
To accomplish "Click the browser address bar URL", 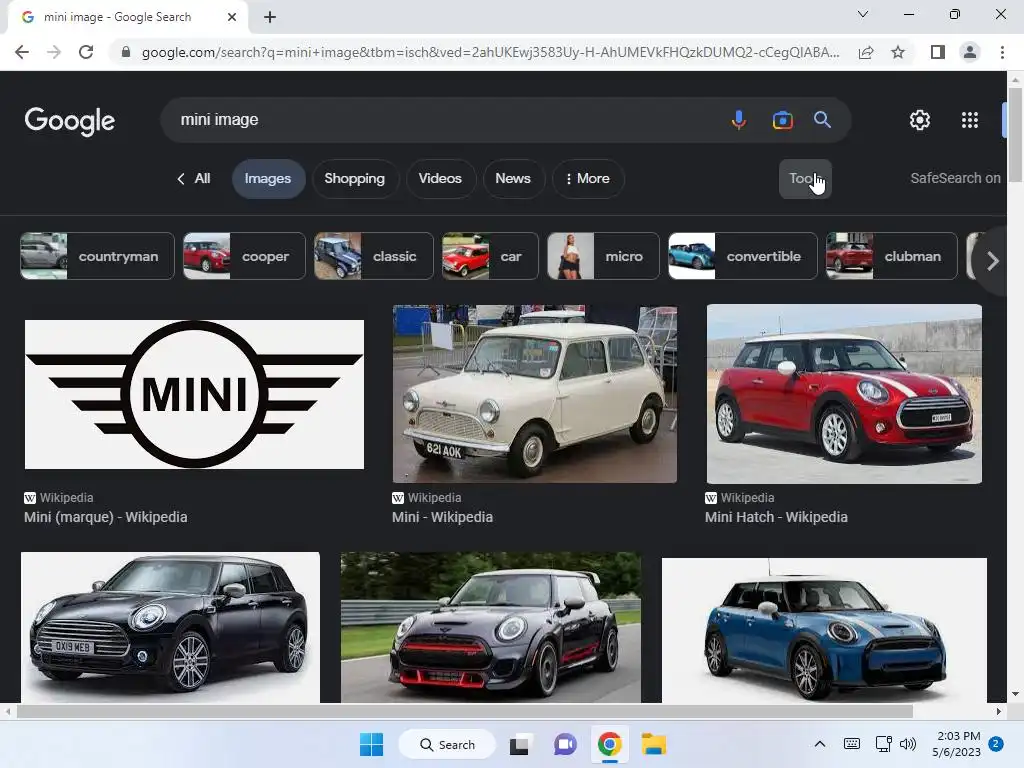I will click(490, 52).
